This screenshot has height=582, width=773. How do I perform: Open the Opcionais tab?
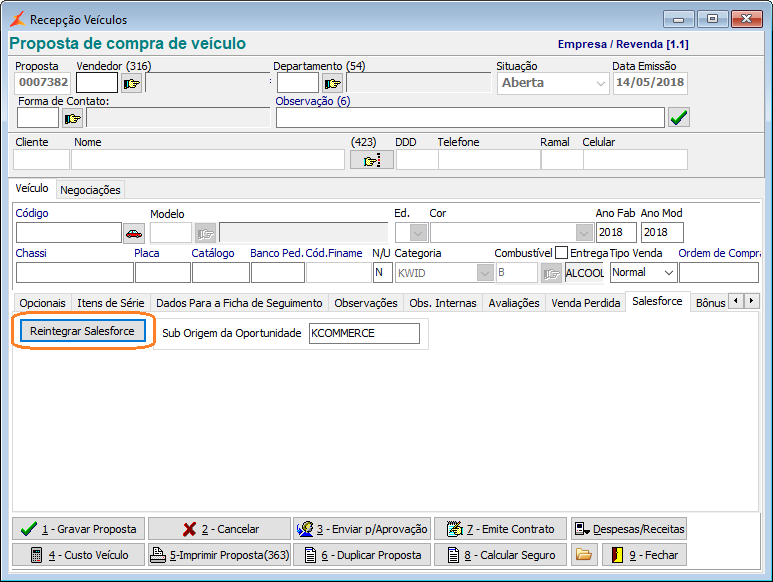coord(42,303)
